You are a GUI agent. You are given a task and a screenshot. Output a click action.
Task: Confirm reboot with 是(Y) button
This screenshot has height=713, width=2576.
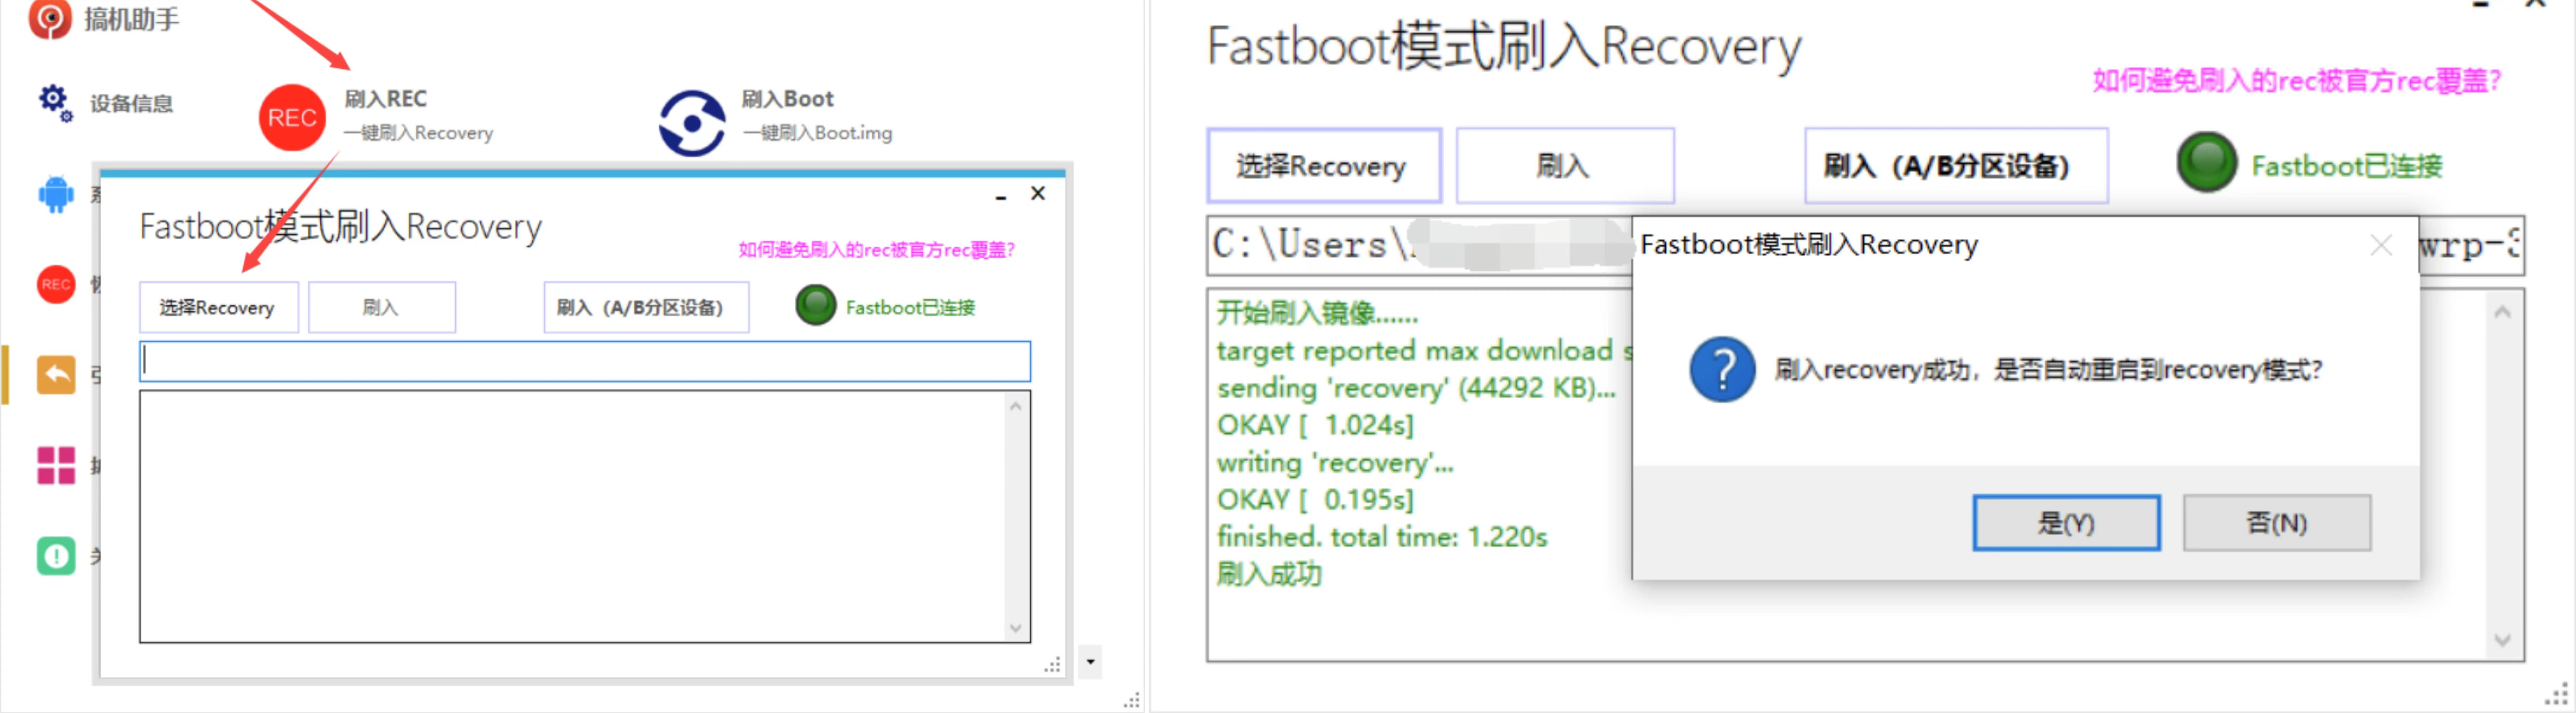click(x=2066, y=523)
